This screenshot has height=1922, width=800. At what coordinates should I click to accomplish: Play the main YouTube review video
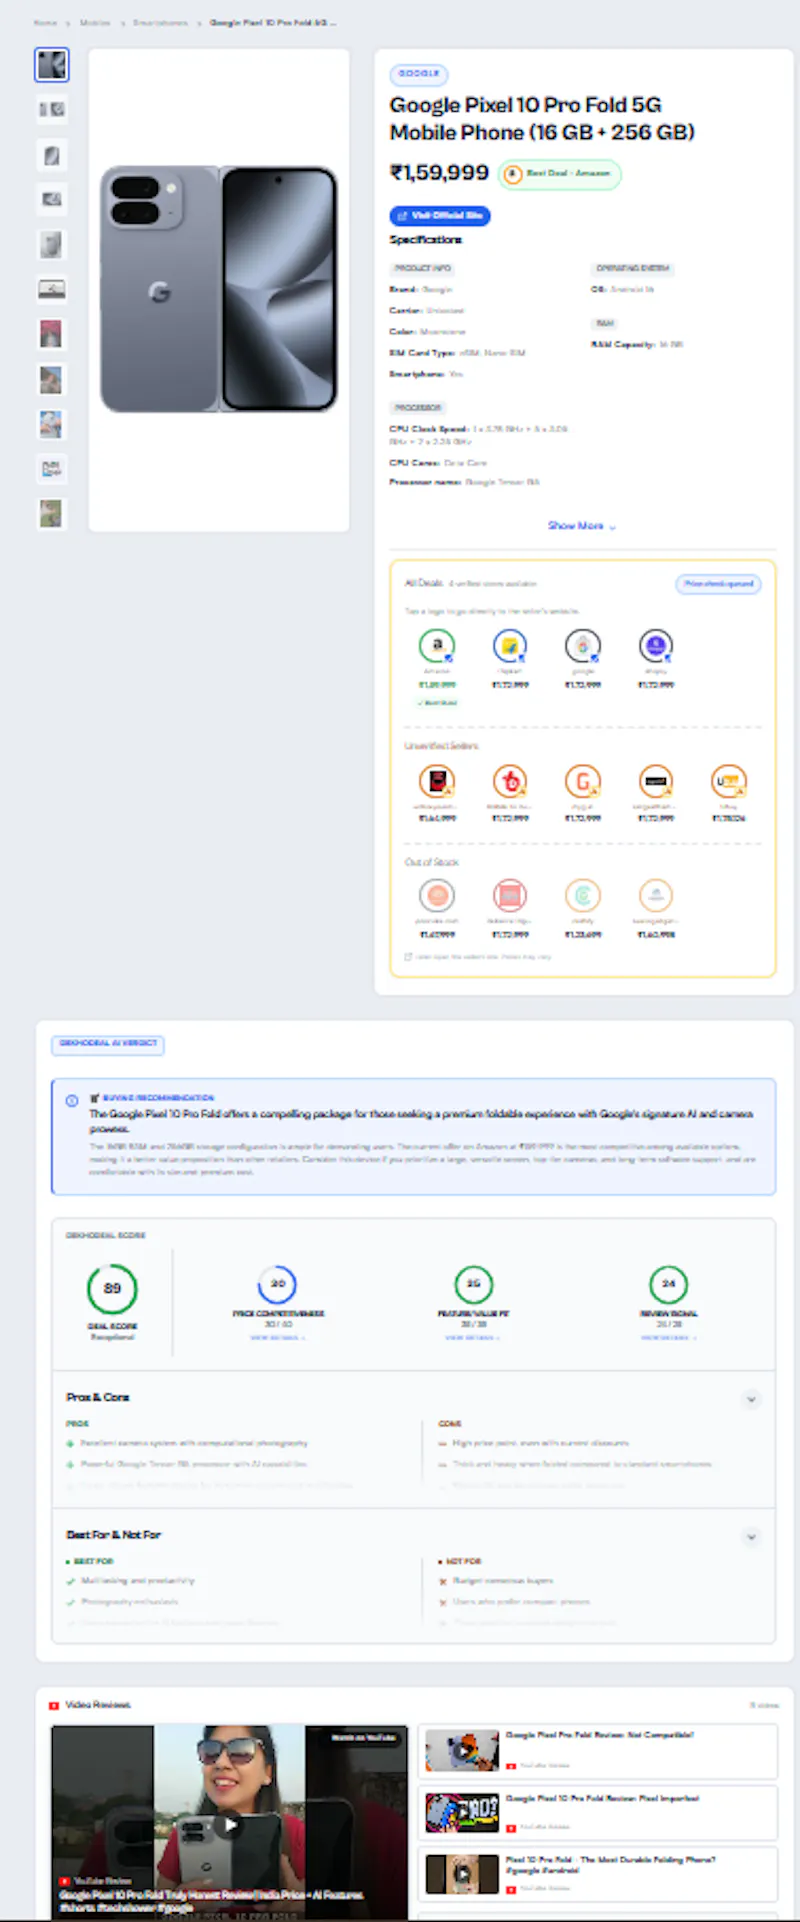click(x=230, y=1823)
